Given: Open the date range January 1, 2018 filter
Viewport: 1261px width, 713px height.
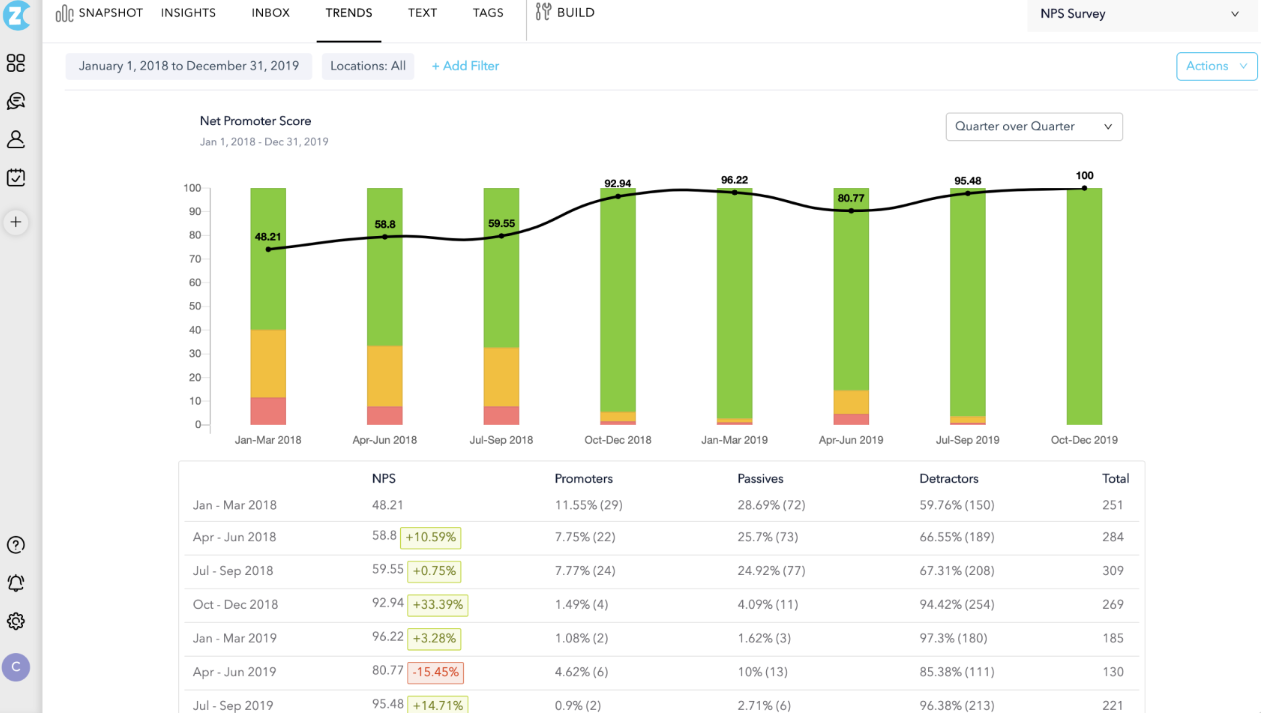Looking at the screenshot, I should pos(189,66).
